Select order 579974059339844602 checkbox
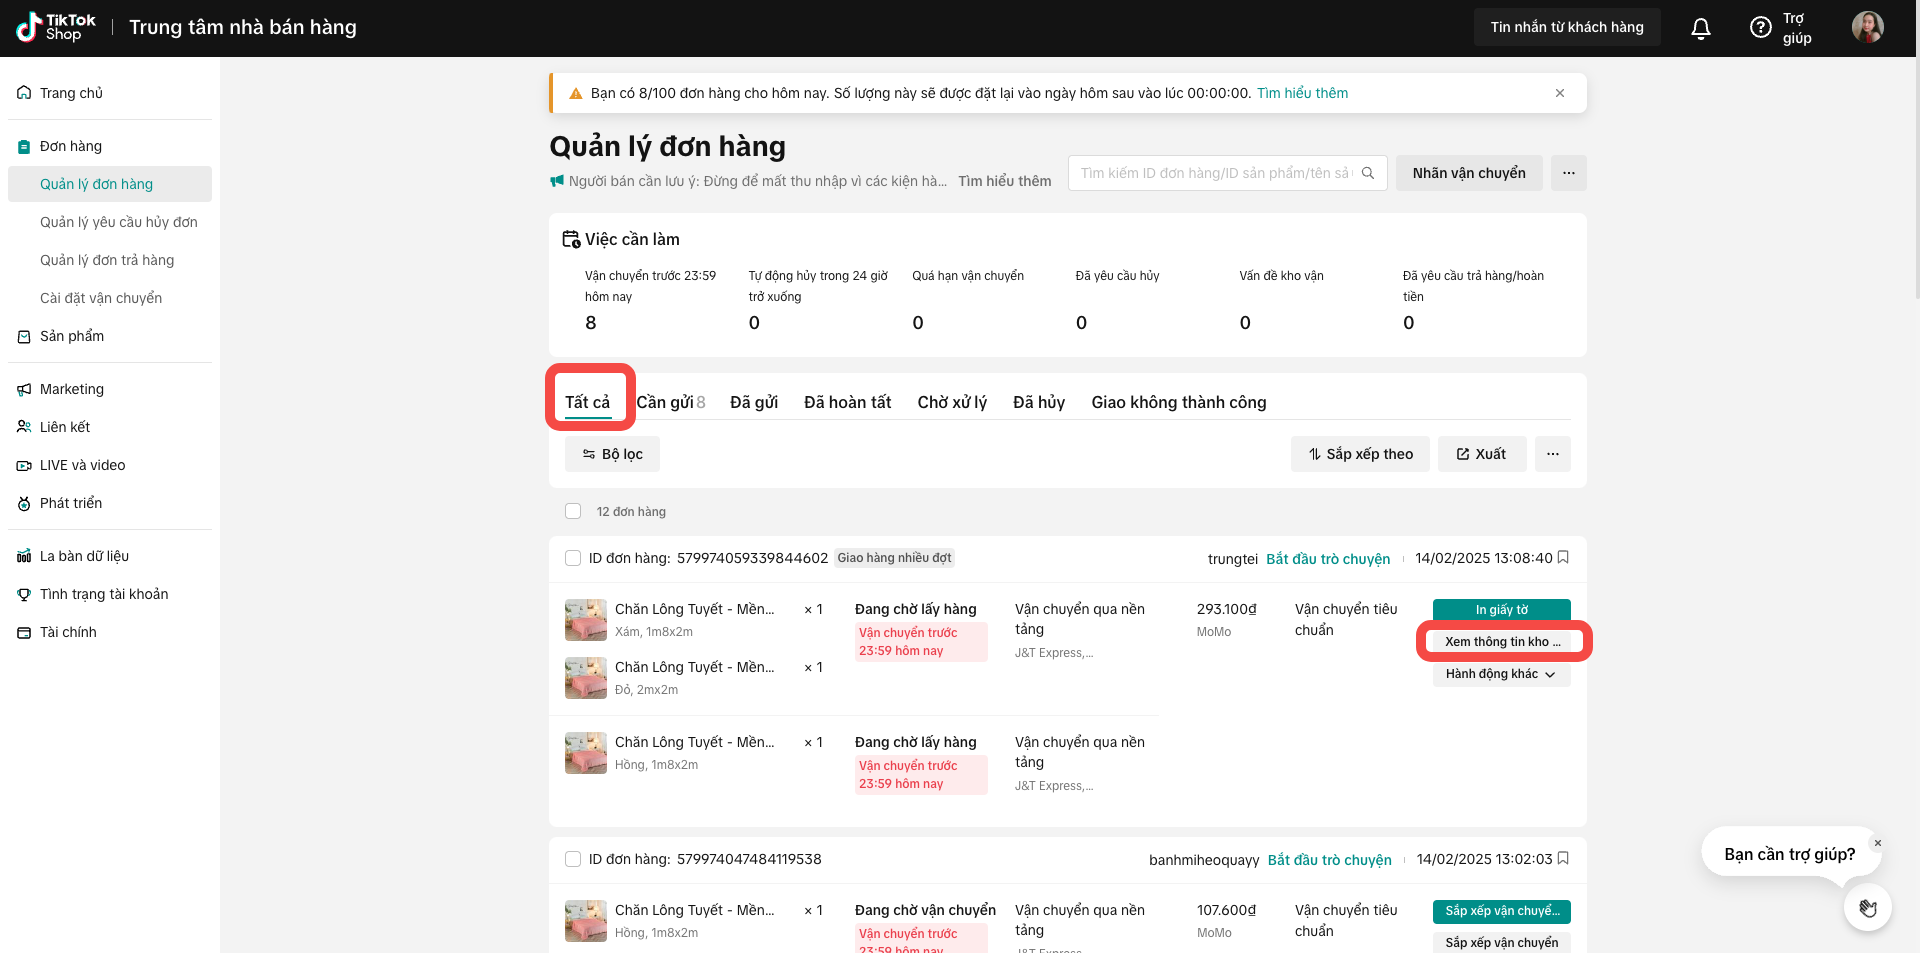1920x953 pixels. click(x=573, y=558)
